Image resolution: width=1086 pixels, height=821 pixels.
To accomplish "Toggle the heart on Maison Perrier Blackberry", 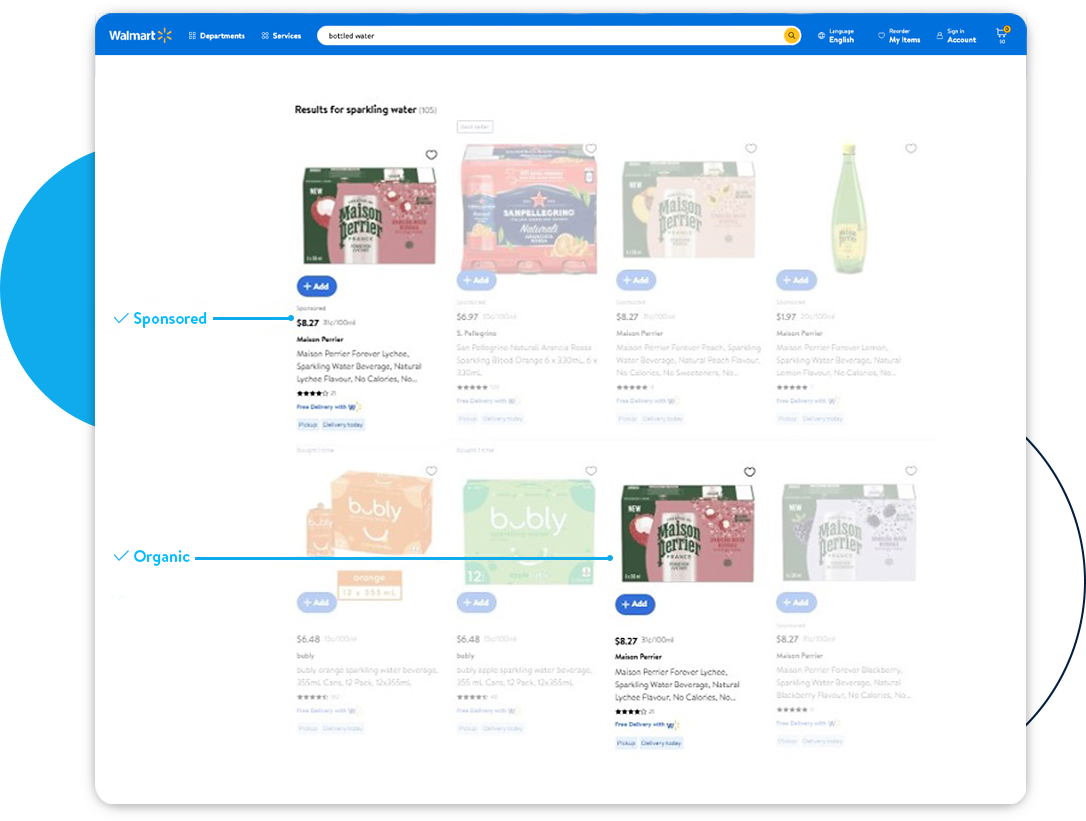I will [911, 470].
